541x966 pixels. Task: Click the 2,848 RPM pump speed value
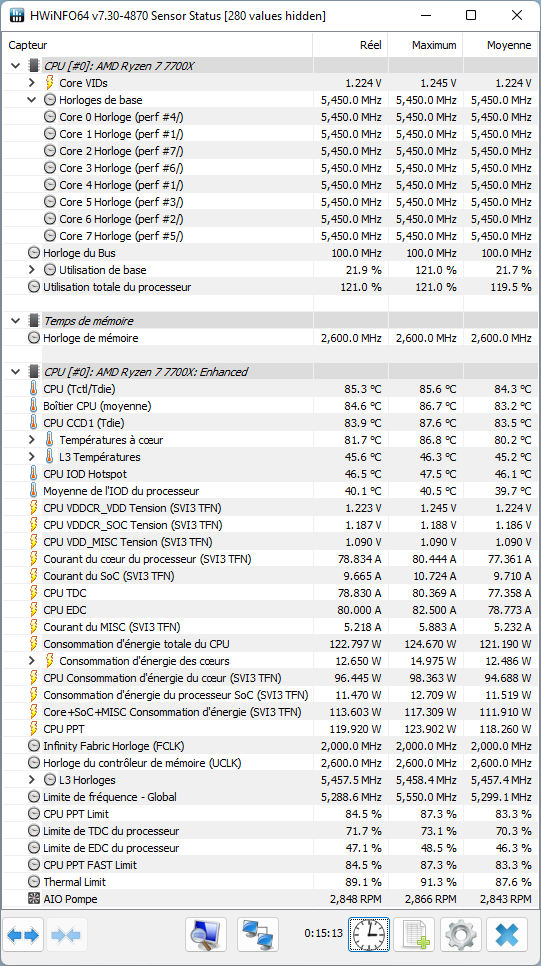click(x=357, y=899)
